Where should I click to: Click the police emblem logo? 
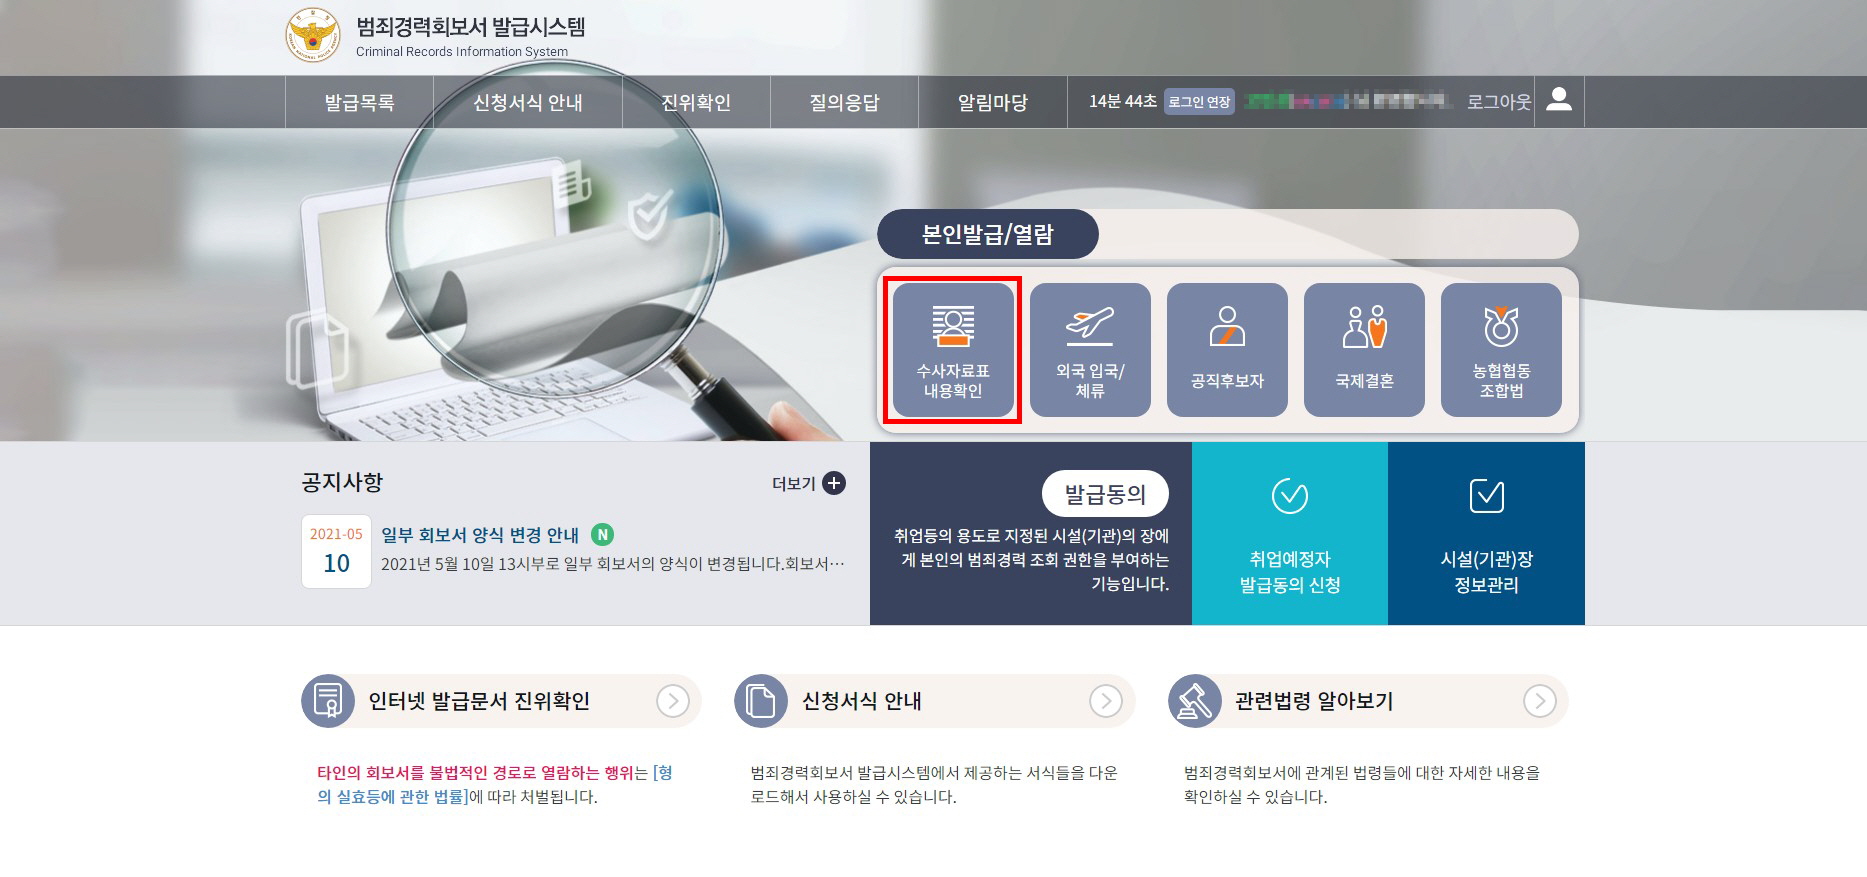(x=313, y=35)
